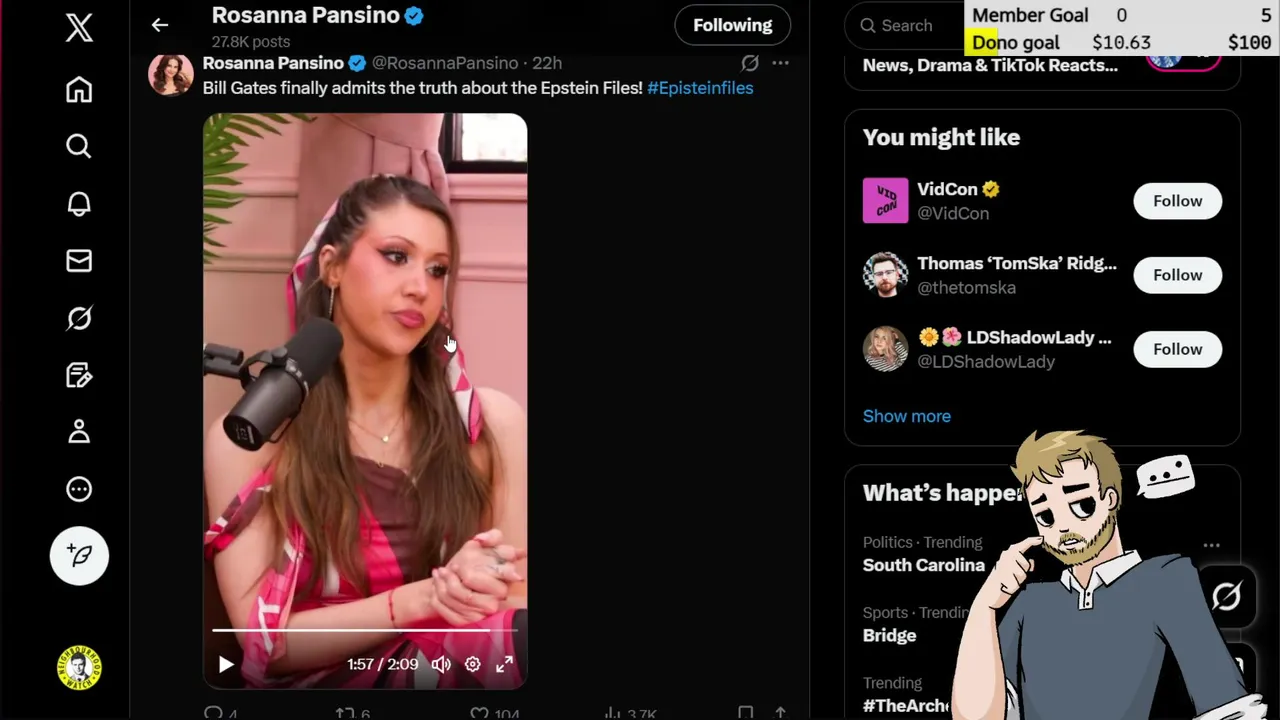Open Explore search in the sidebar
Screen dimensions: 1280x720
(79, 147)
